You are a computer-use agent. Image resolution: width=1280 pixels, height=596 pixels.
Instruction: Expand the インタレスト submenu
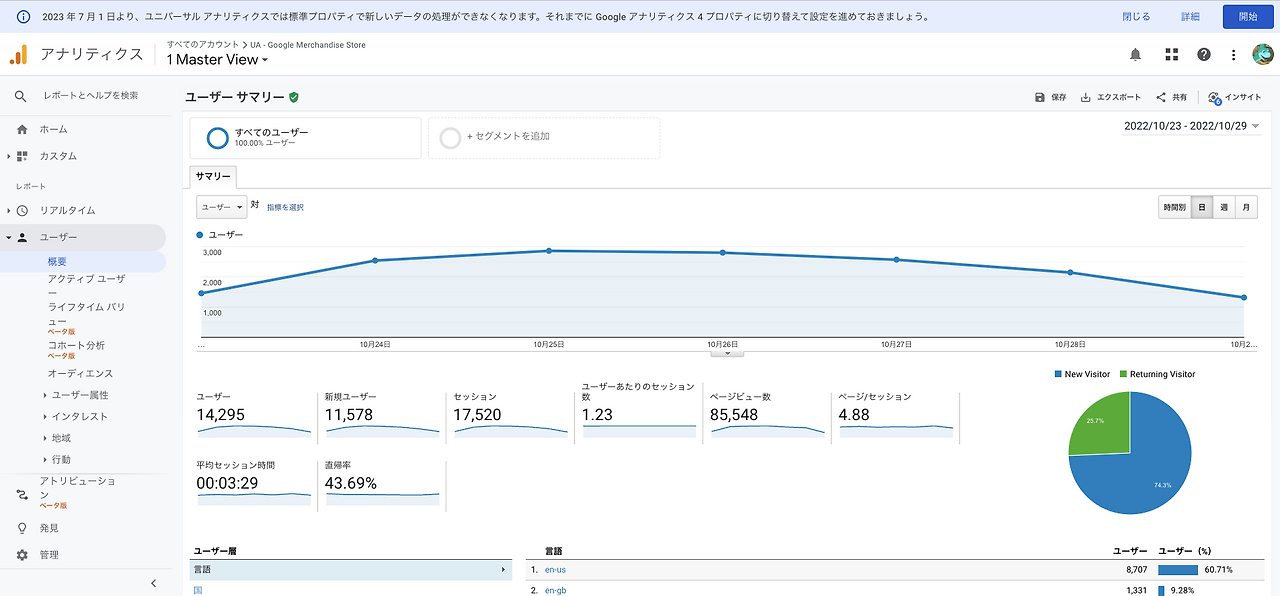coord(45,417)
